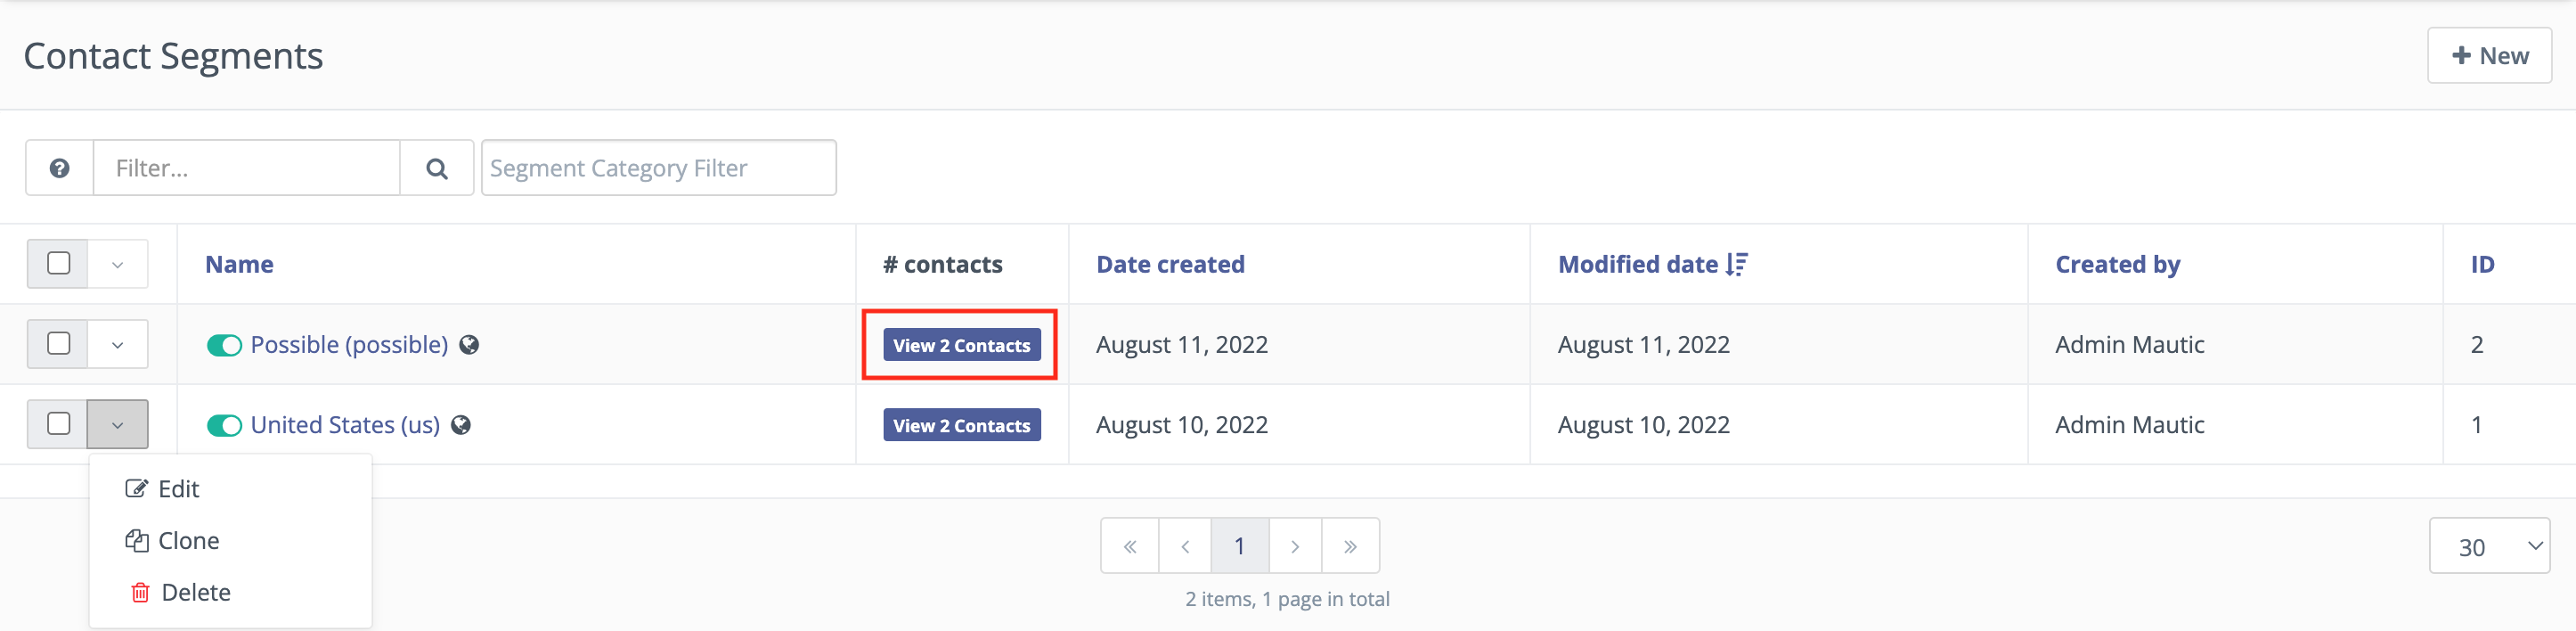Image resolution: width=2576 pixels, height=631 pixels.
Task: Click the magnifier search icon button
Action: [x=436, y=168]
